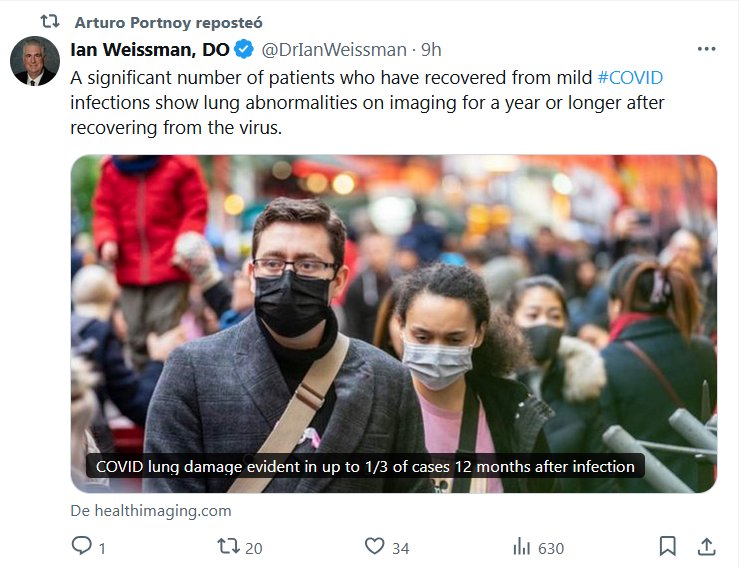This screenshot has width=740, height=568.
Task: Click the 9h timestamp
Action: 431,50
